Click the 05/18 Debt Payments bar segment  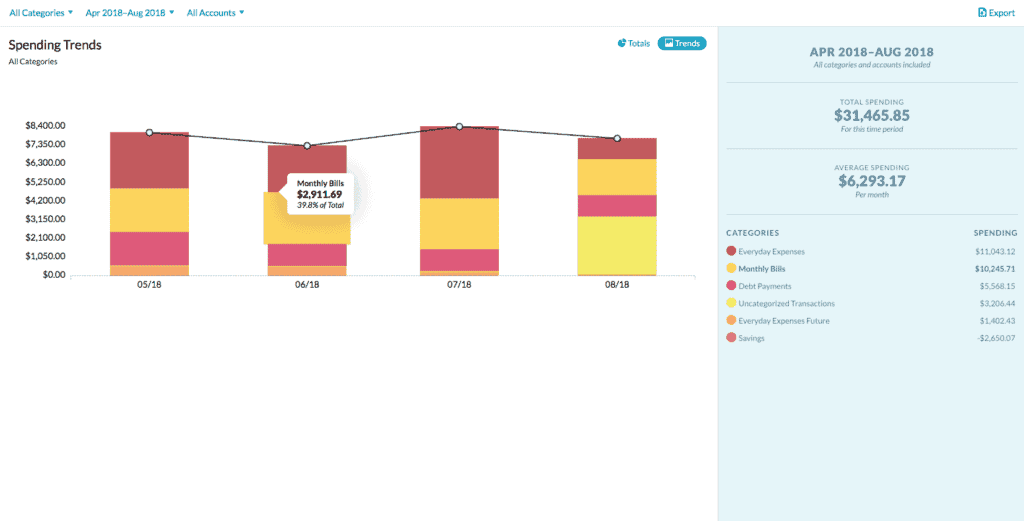(x=150, y=248)
